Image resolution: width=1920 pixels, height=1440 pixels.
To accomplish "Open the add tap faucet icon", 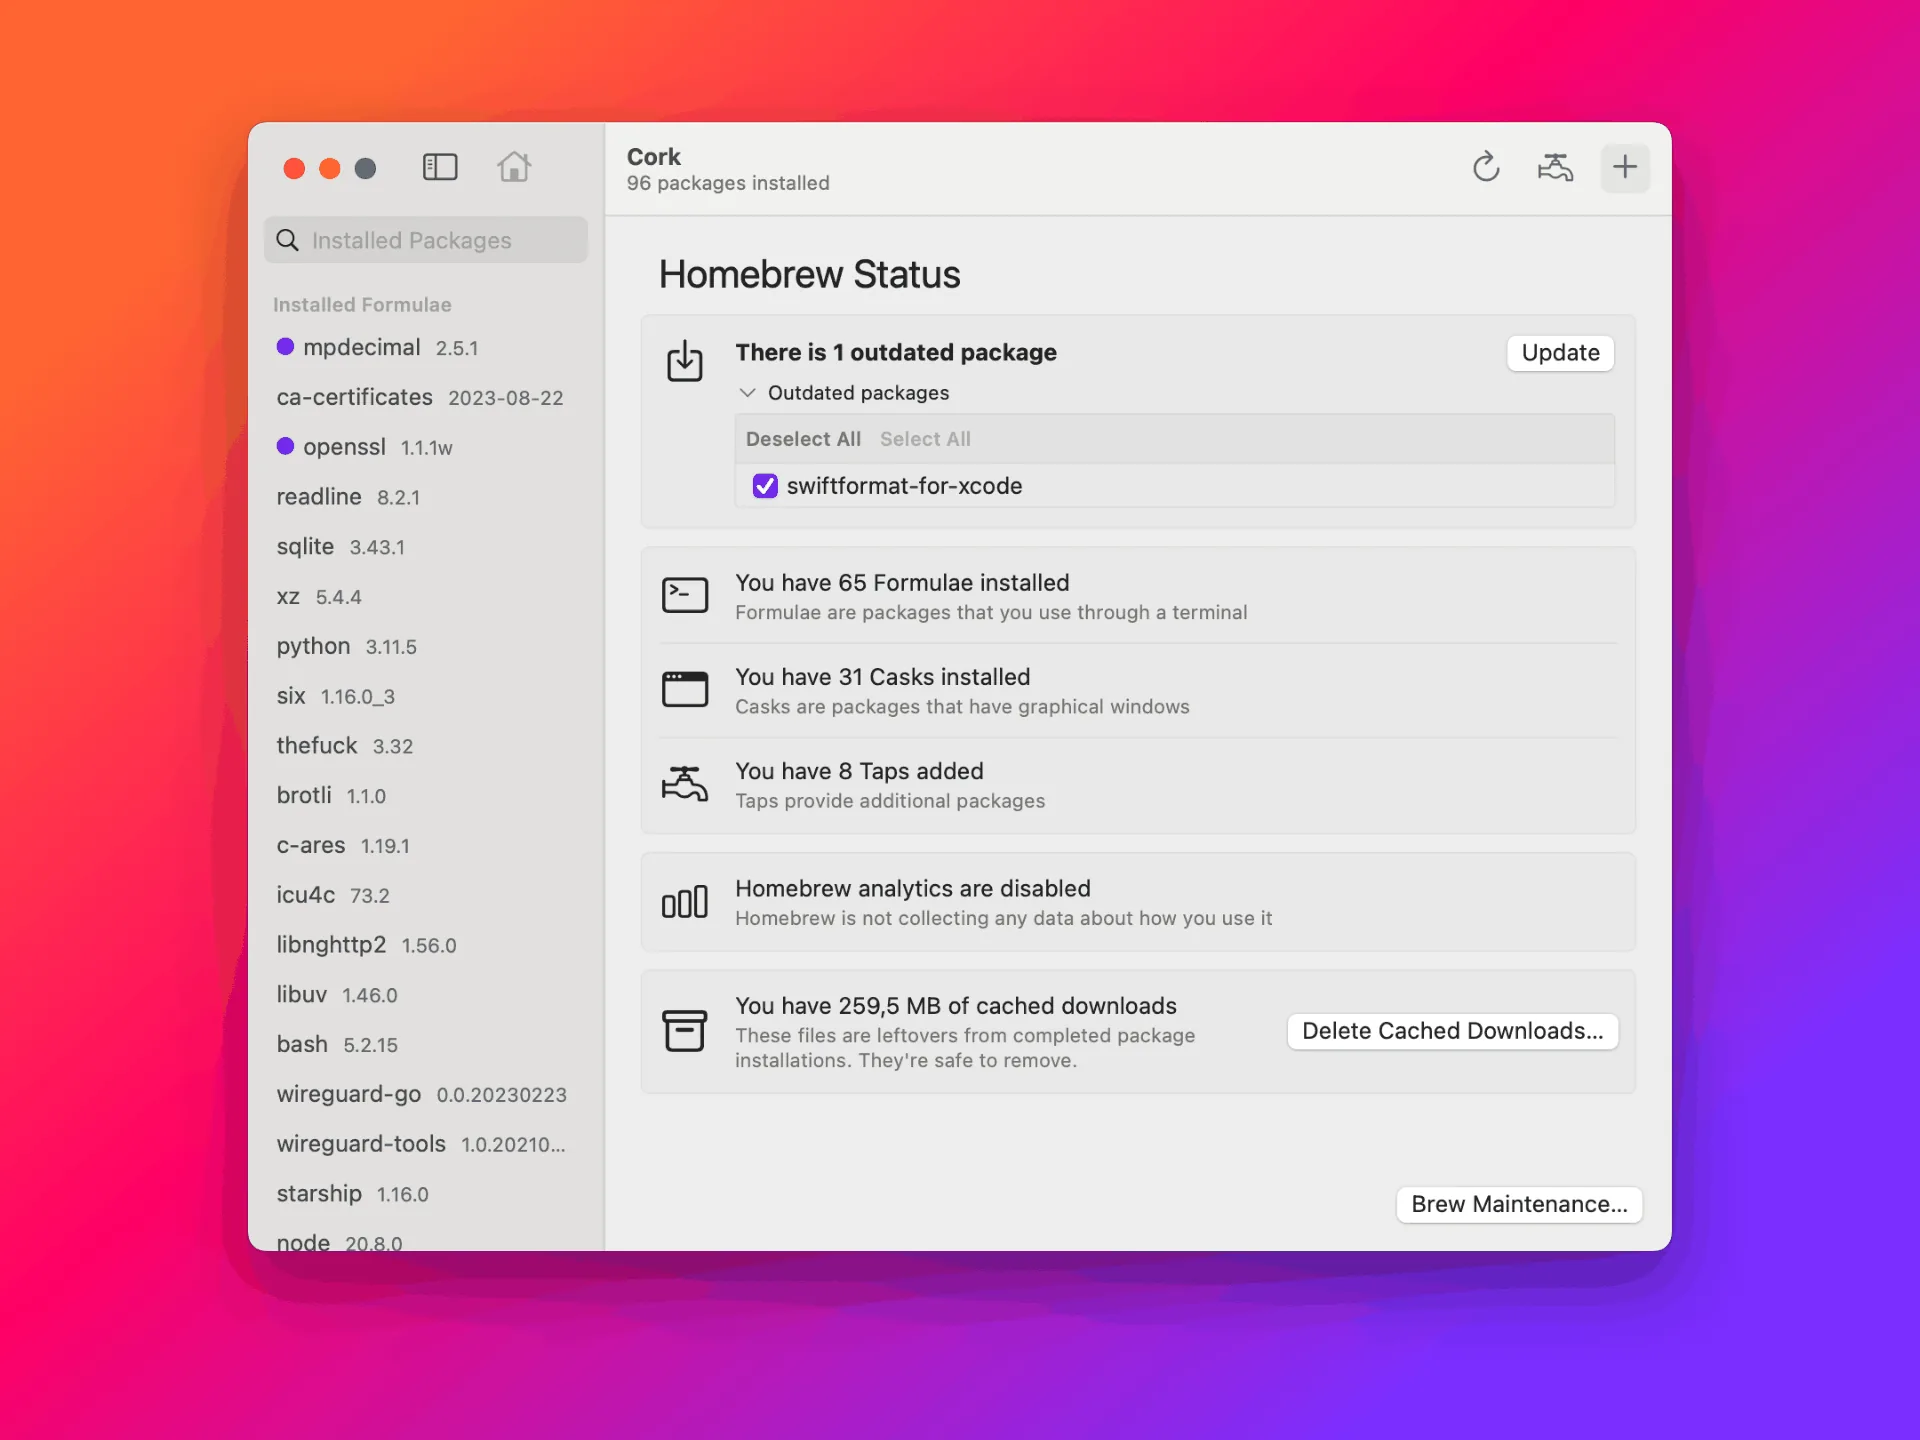I will click(x=1555, y=167).
